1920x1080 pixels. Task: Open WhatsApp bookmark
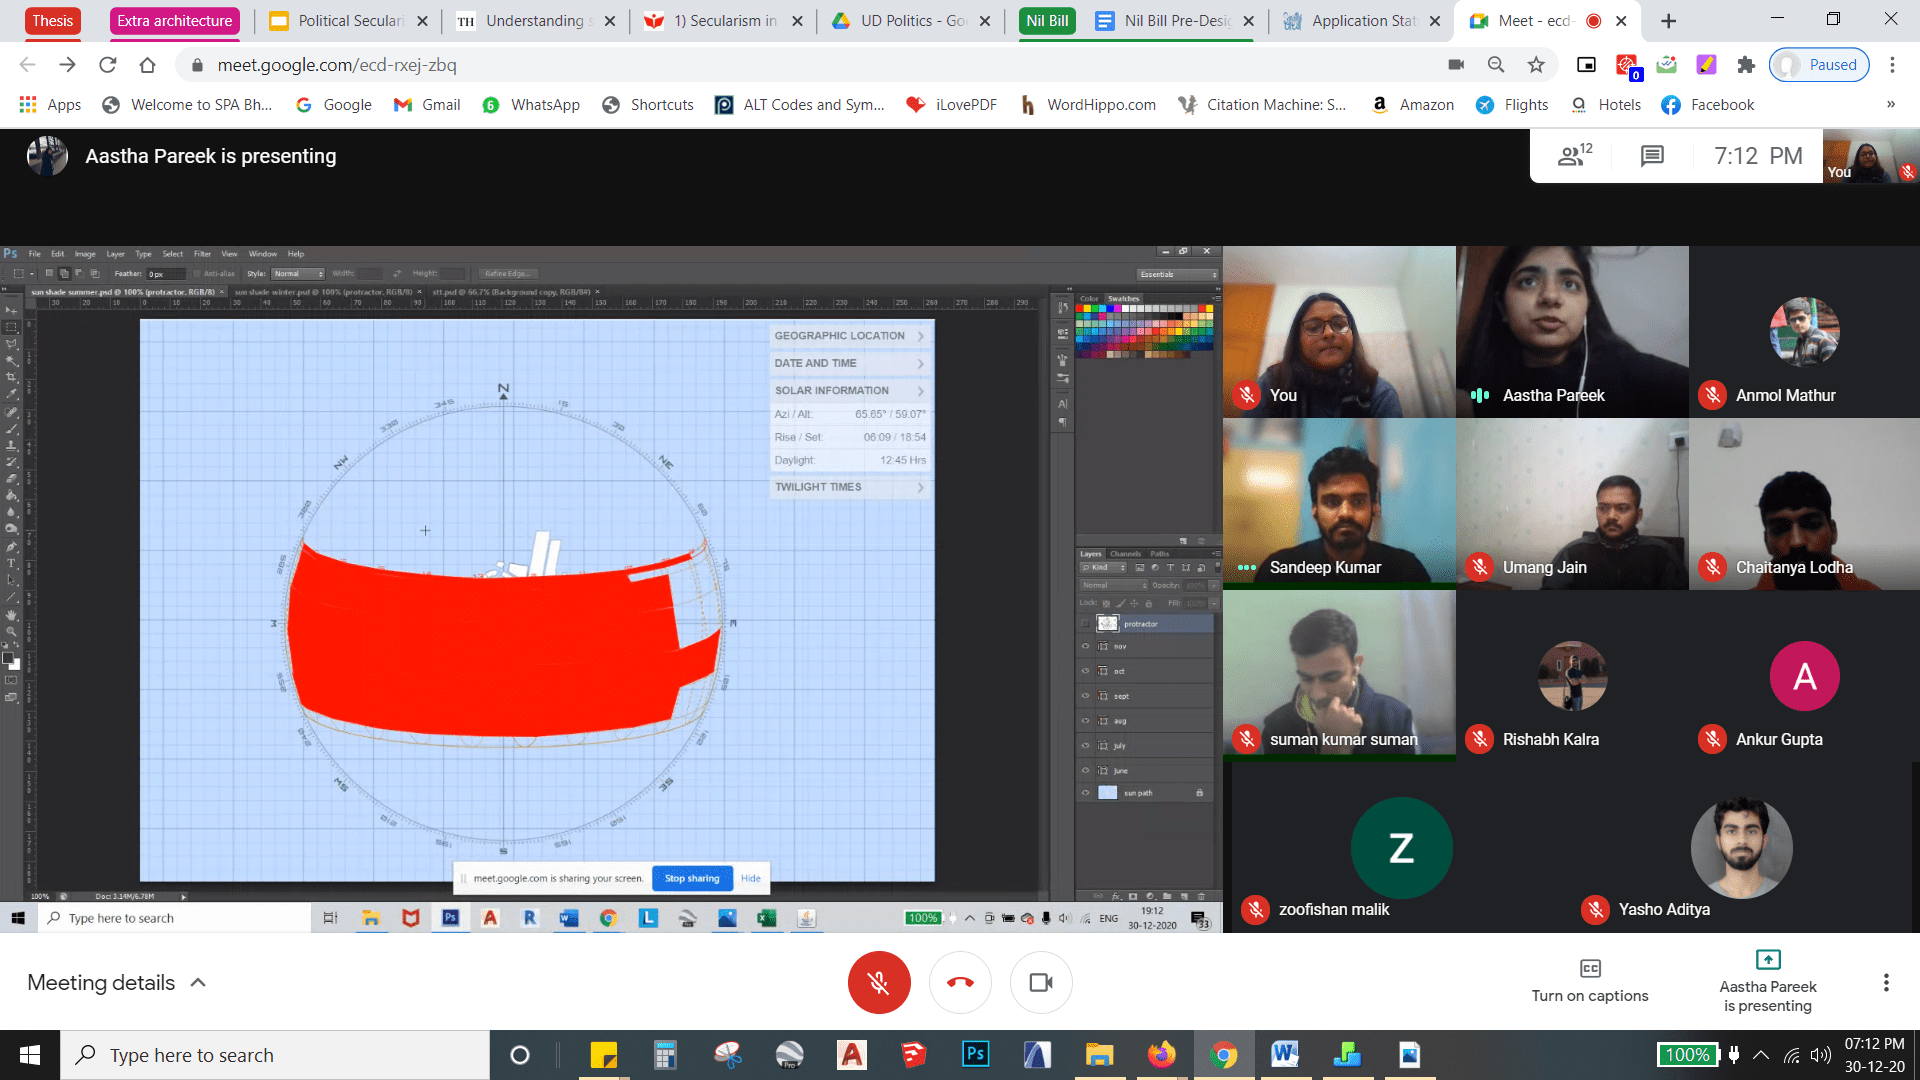click(x=531, y=105)
